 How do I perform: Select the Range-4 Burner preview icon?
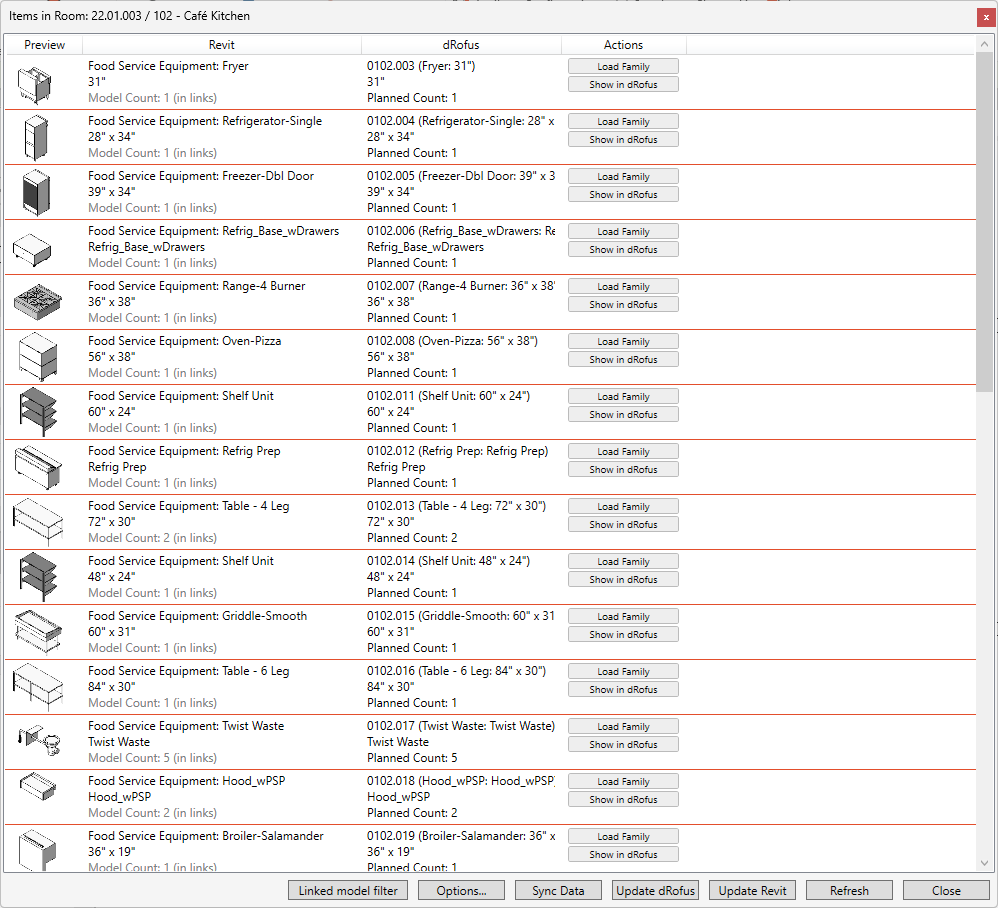click(x=36, y=302)
